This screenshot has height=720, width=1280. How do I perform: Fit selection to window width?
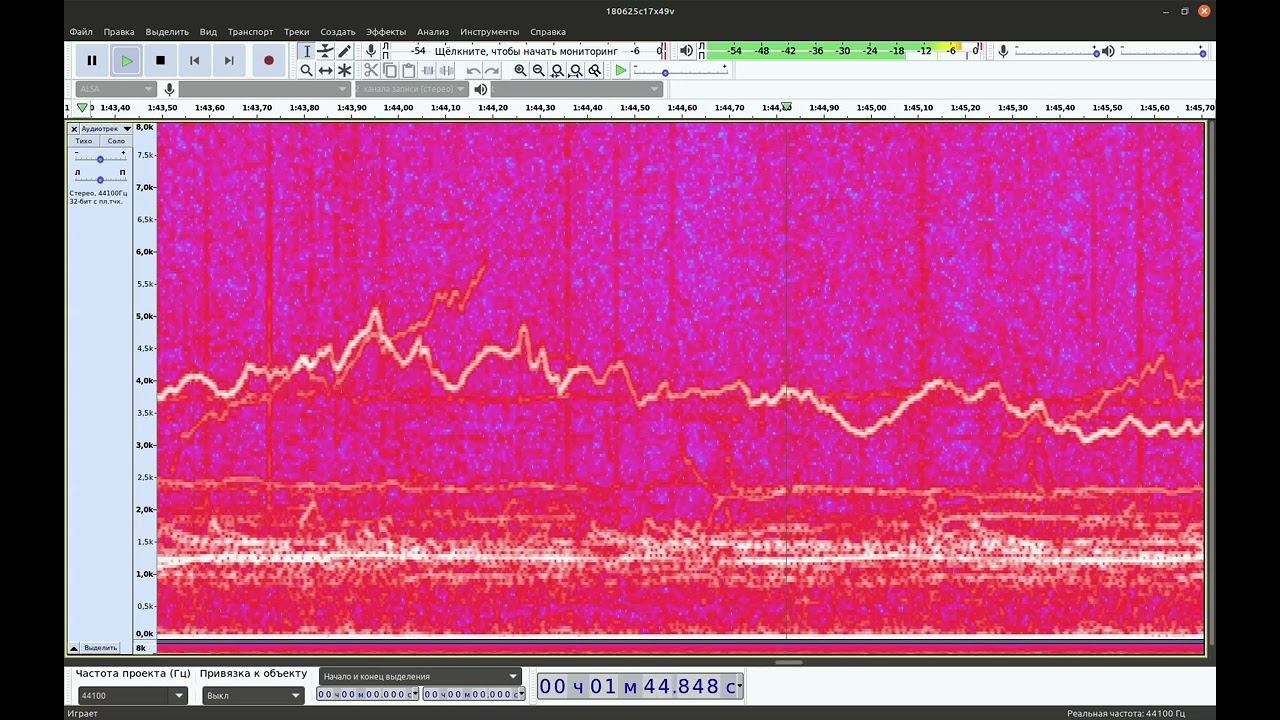(x=558, y=70)
